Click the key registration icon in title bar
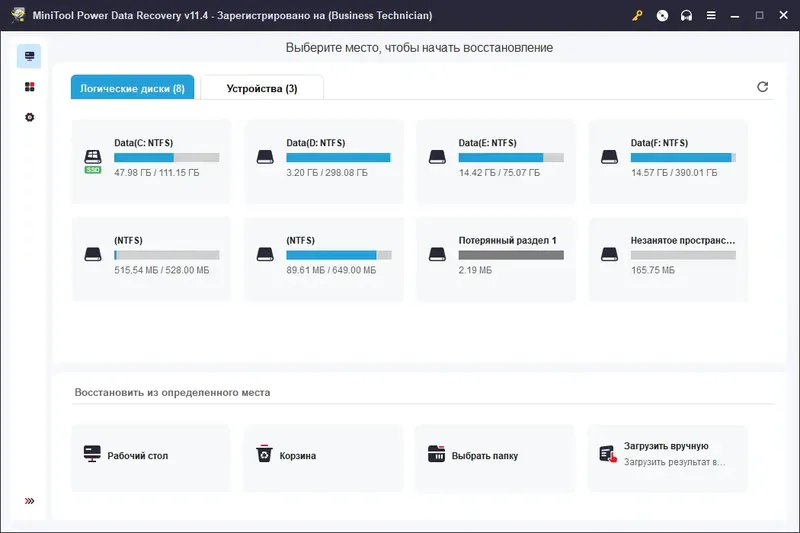This screenshot has height=533, width=800. pyautogui.click(x=637, y=15)
